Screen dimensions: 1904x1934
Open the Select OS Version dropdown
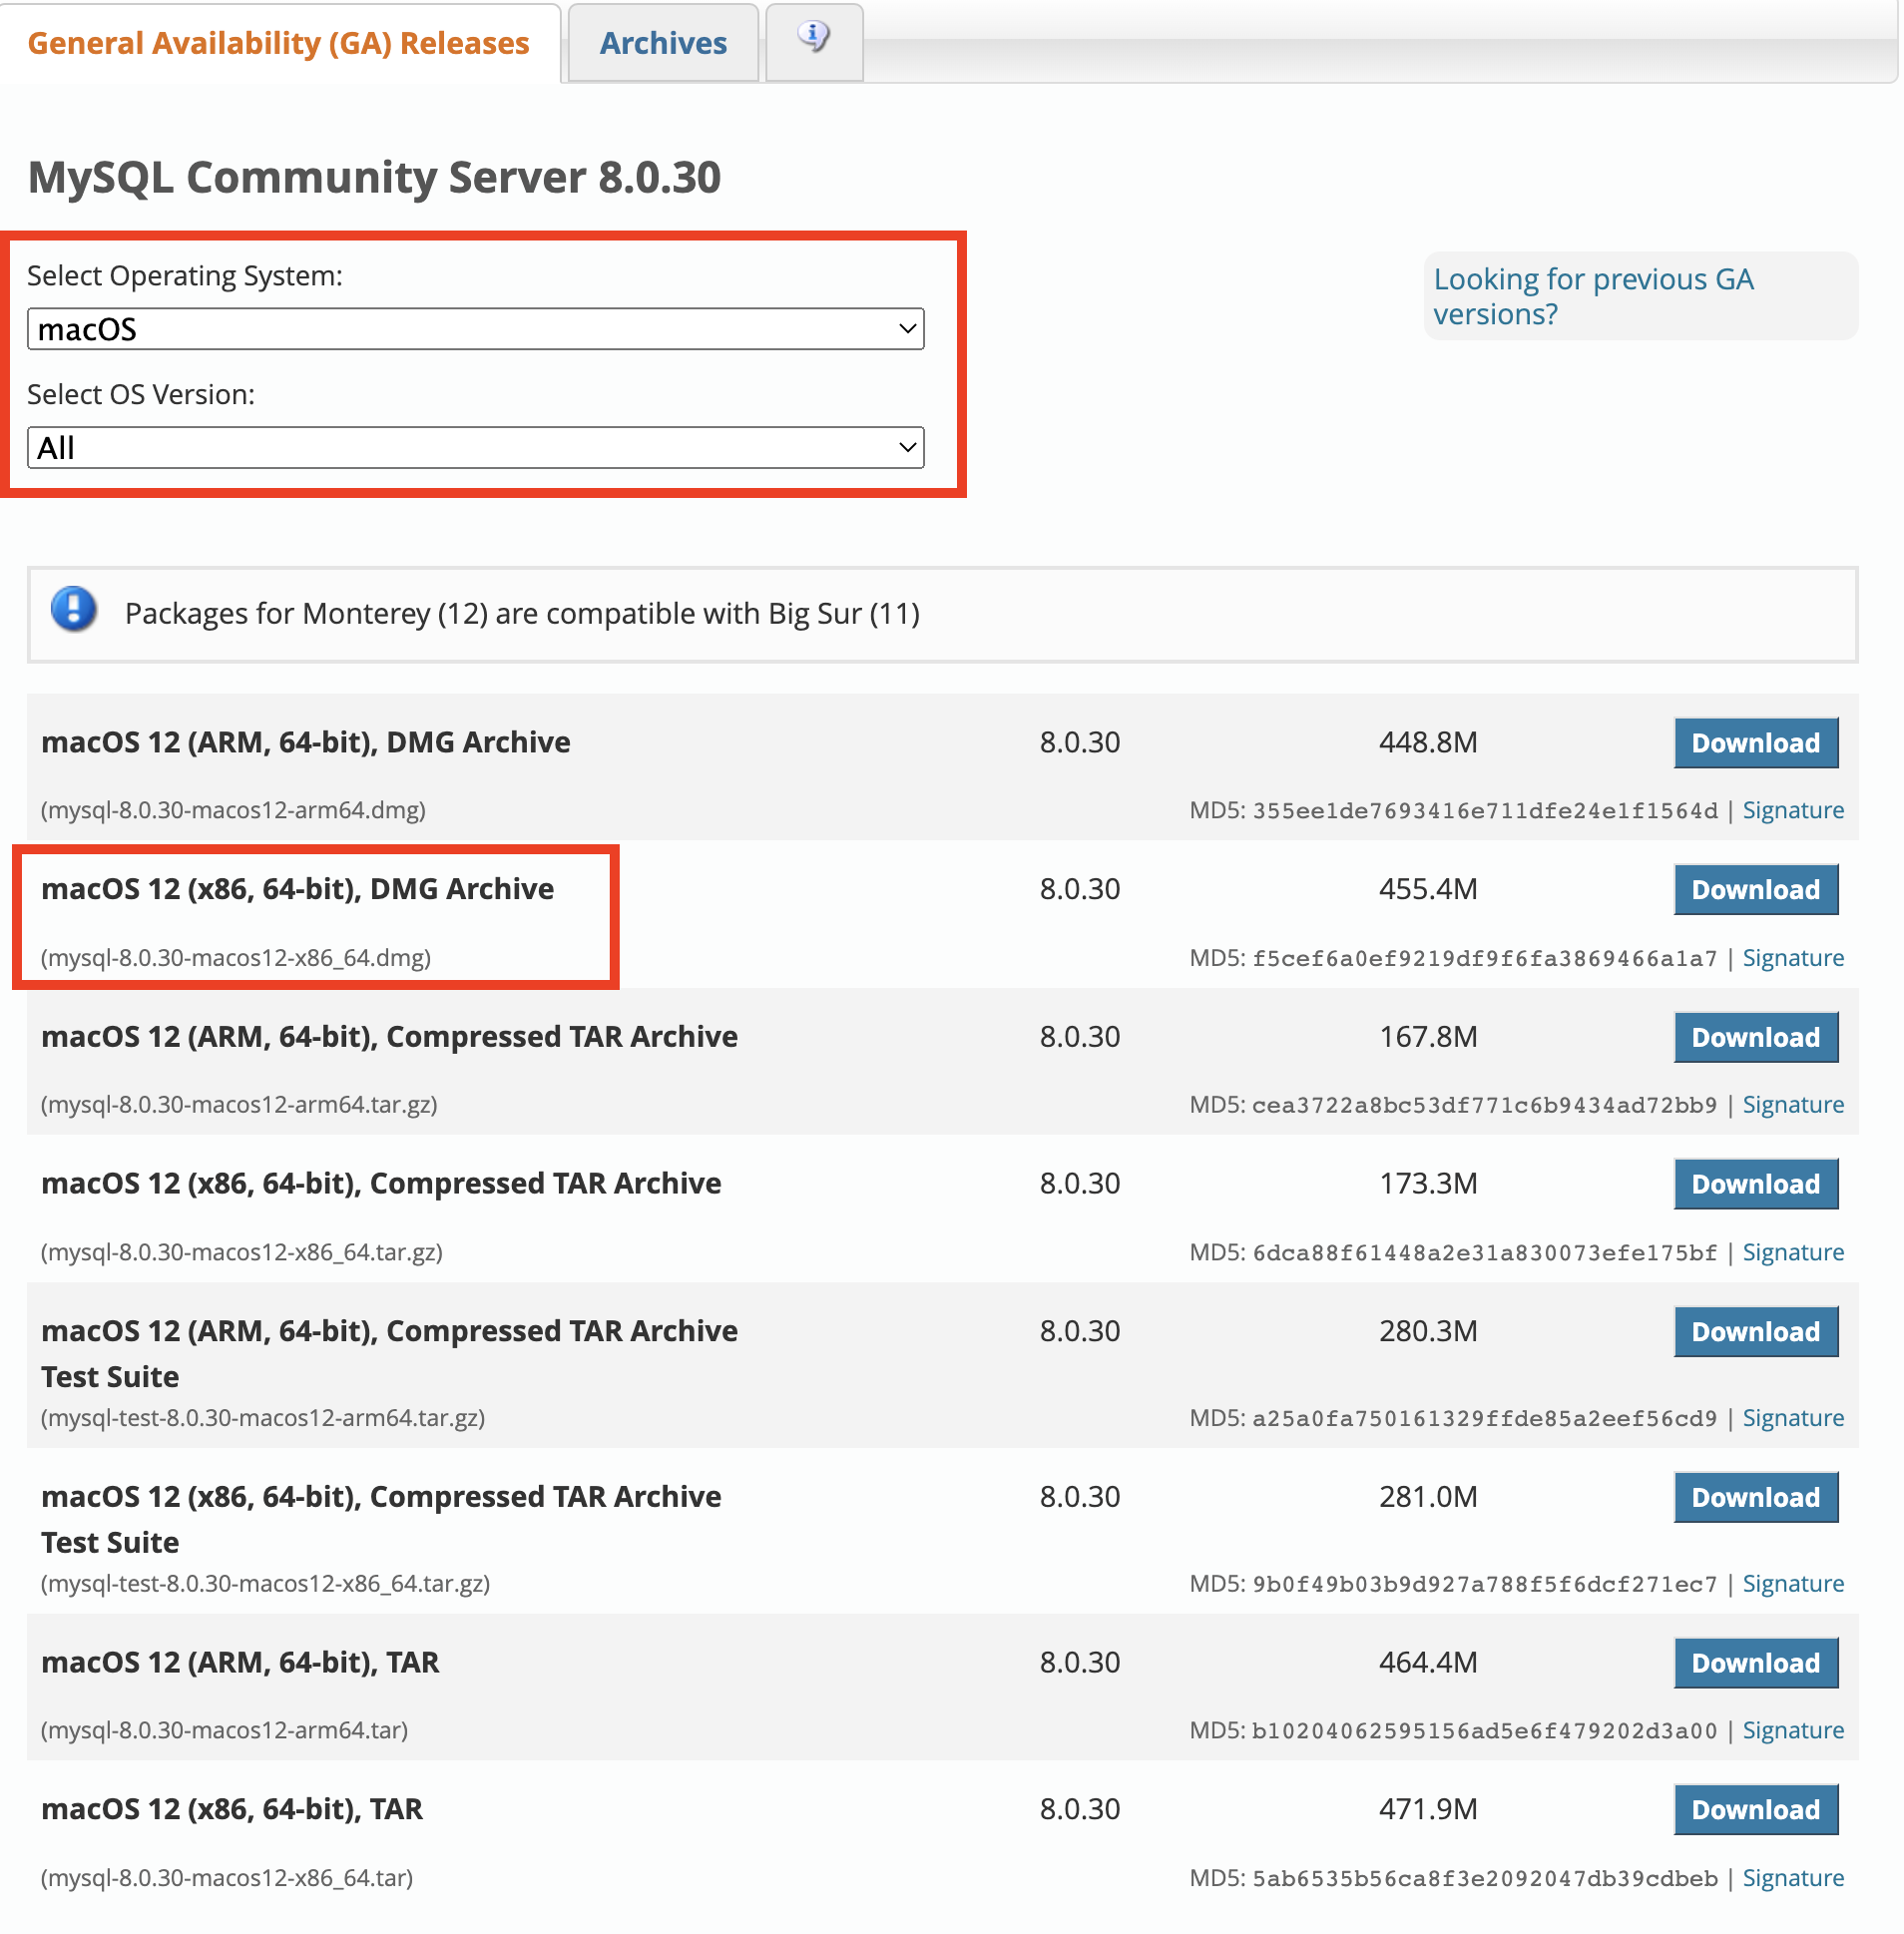(476, 448)
